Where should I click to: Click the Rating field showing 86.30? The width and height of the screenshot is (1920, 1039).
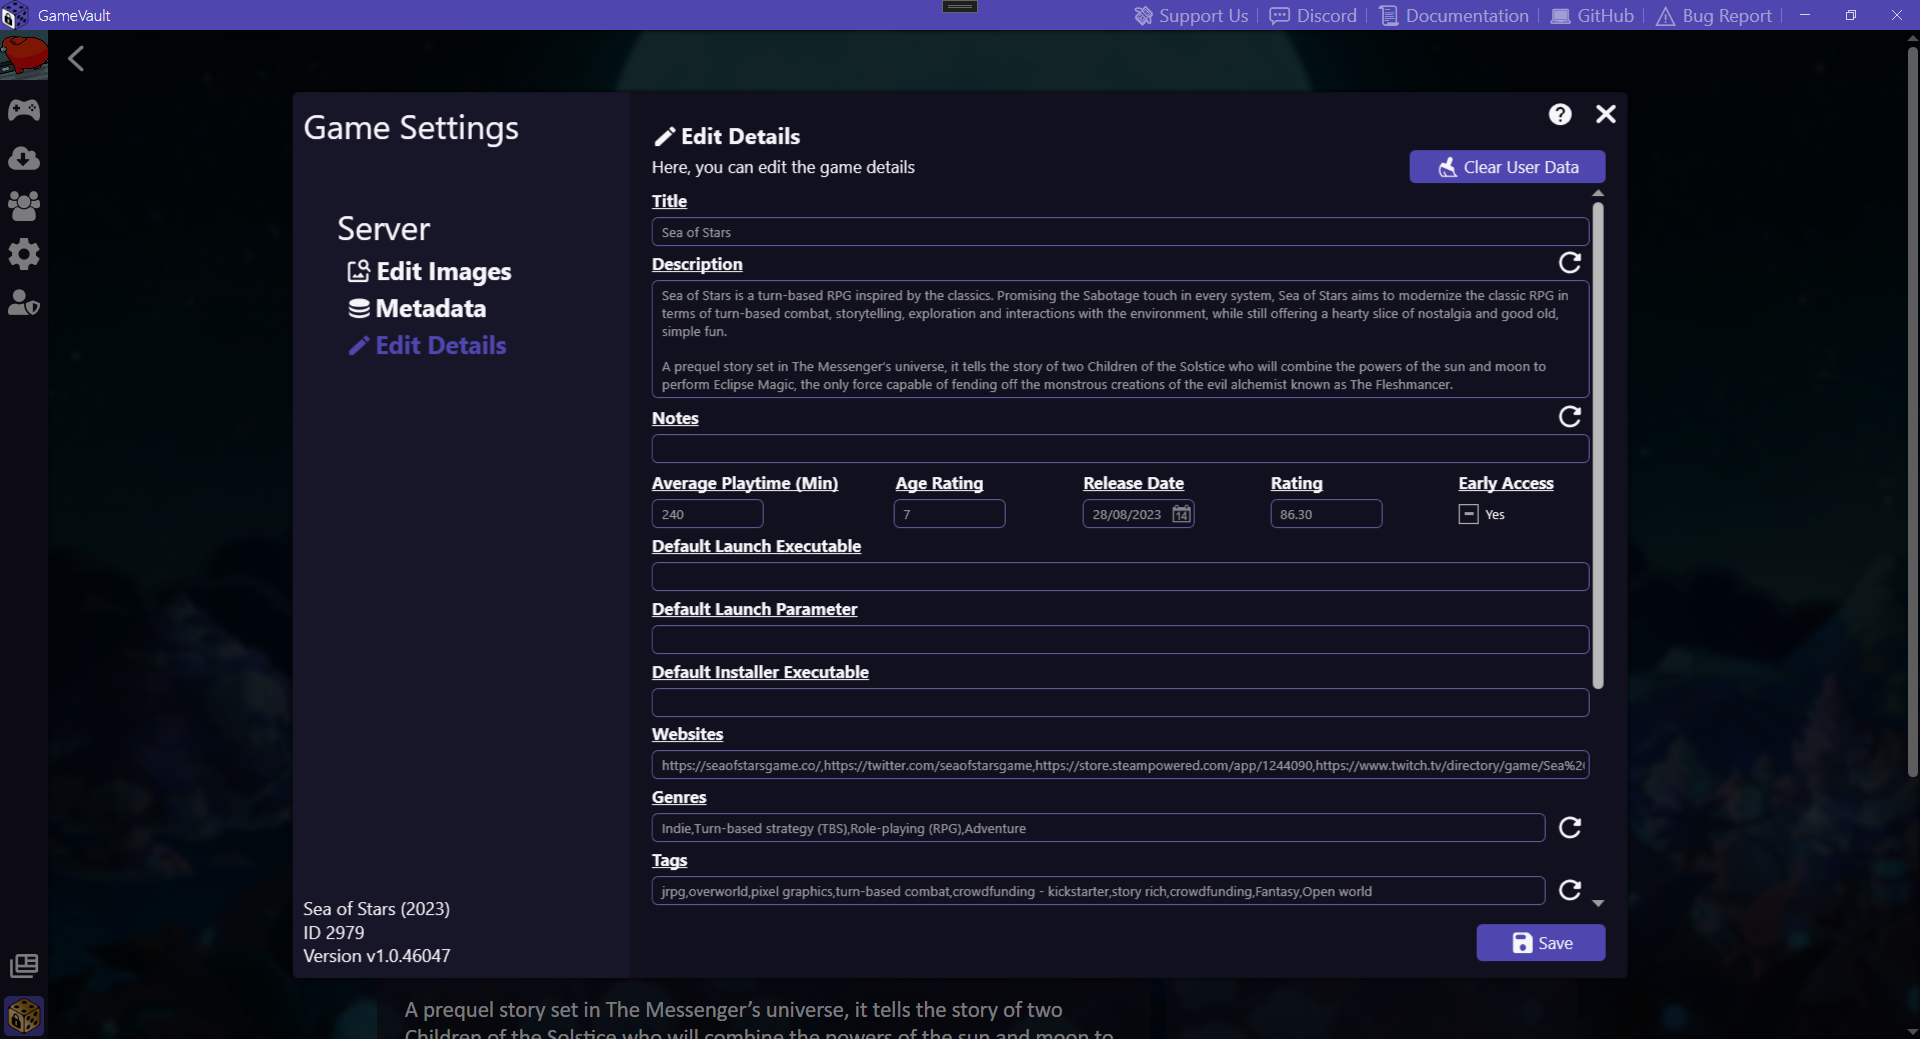pyautogui.click(x=1326, y=514)
